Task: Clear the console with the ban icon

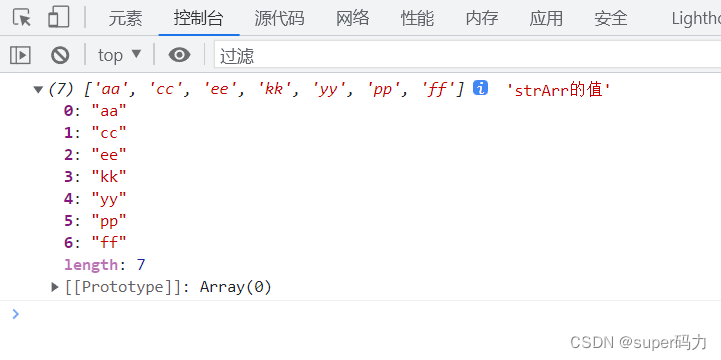Action: coord(60,55)
